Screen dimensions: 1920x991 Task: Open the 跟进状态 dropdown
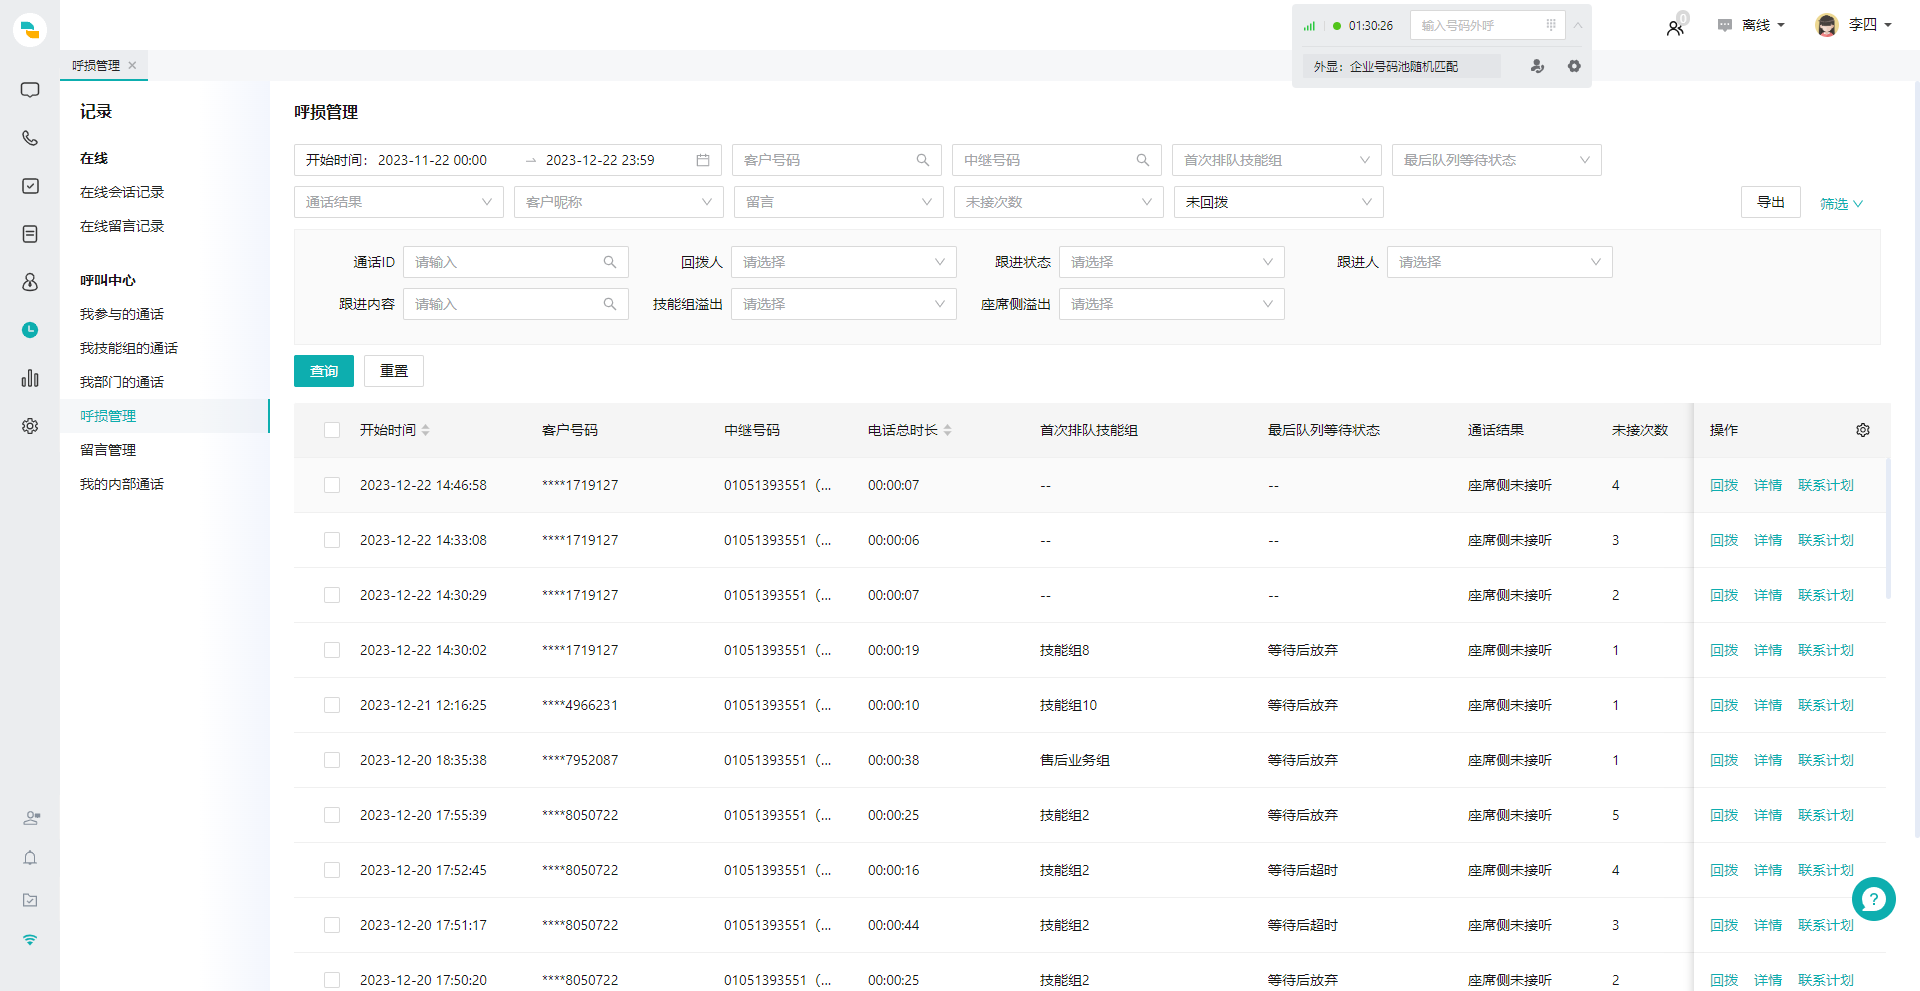pyautogui.click(x=1171, y=262)
